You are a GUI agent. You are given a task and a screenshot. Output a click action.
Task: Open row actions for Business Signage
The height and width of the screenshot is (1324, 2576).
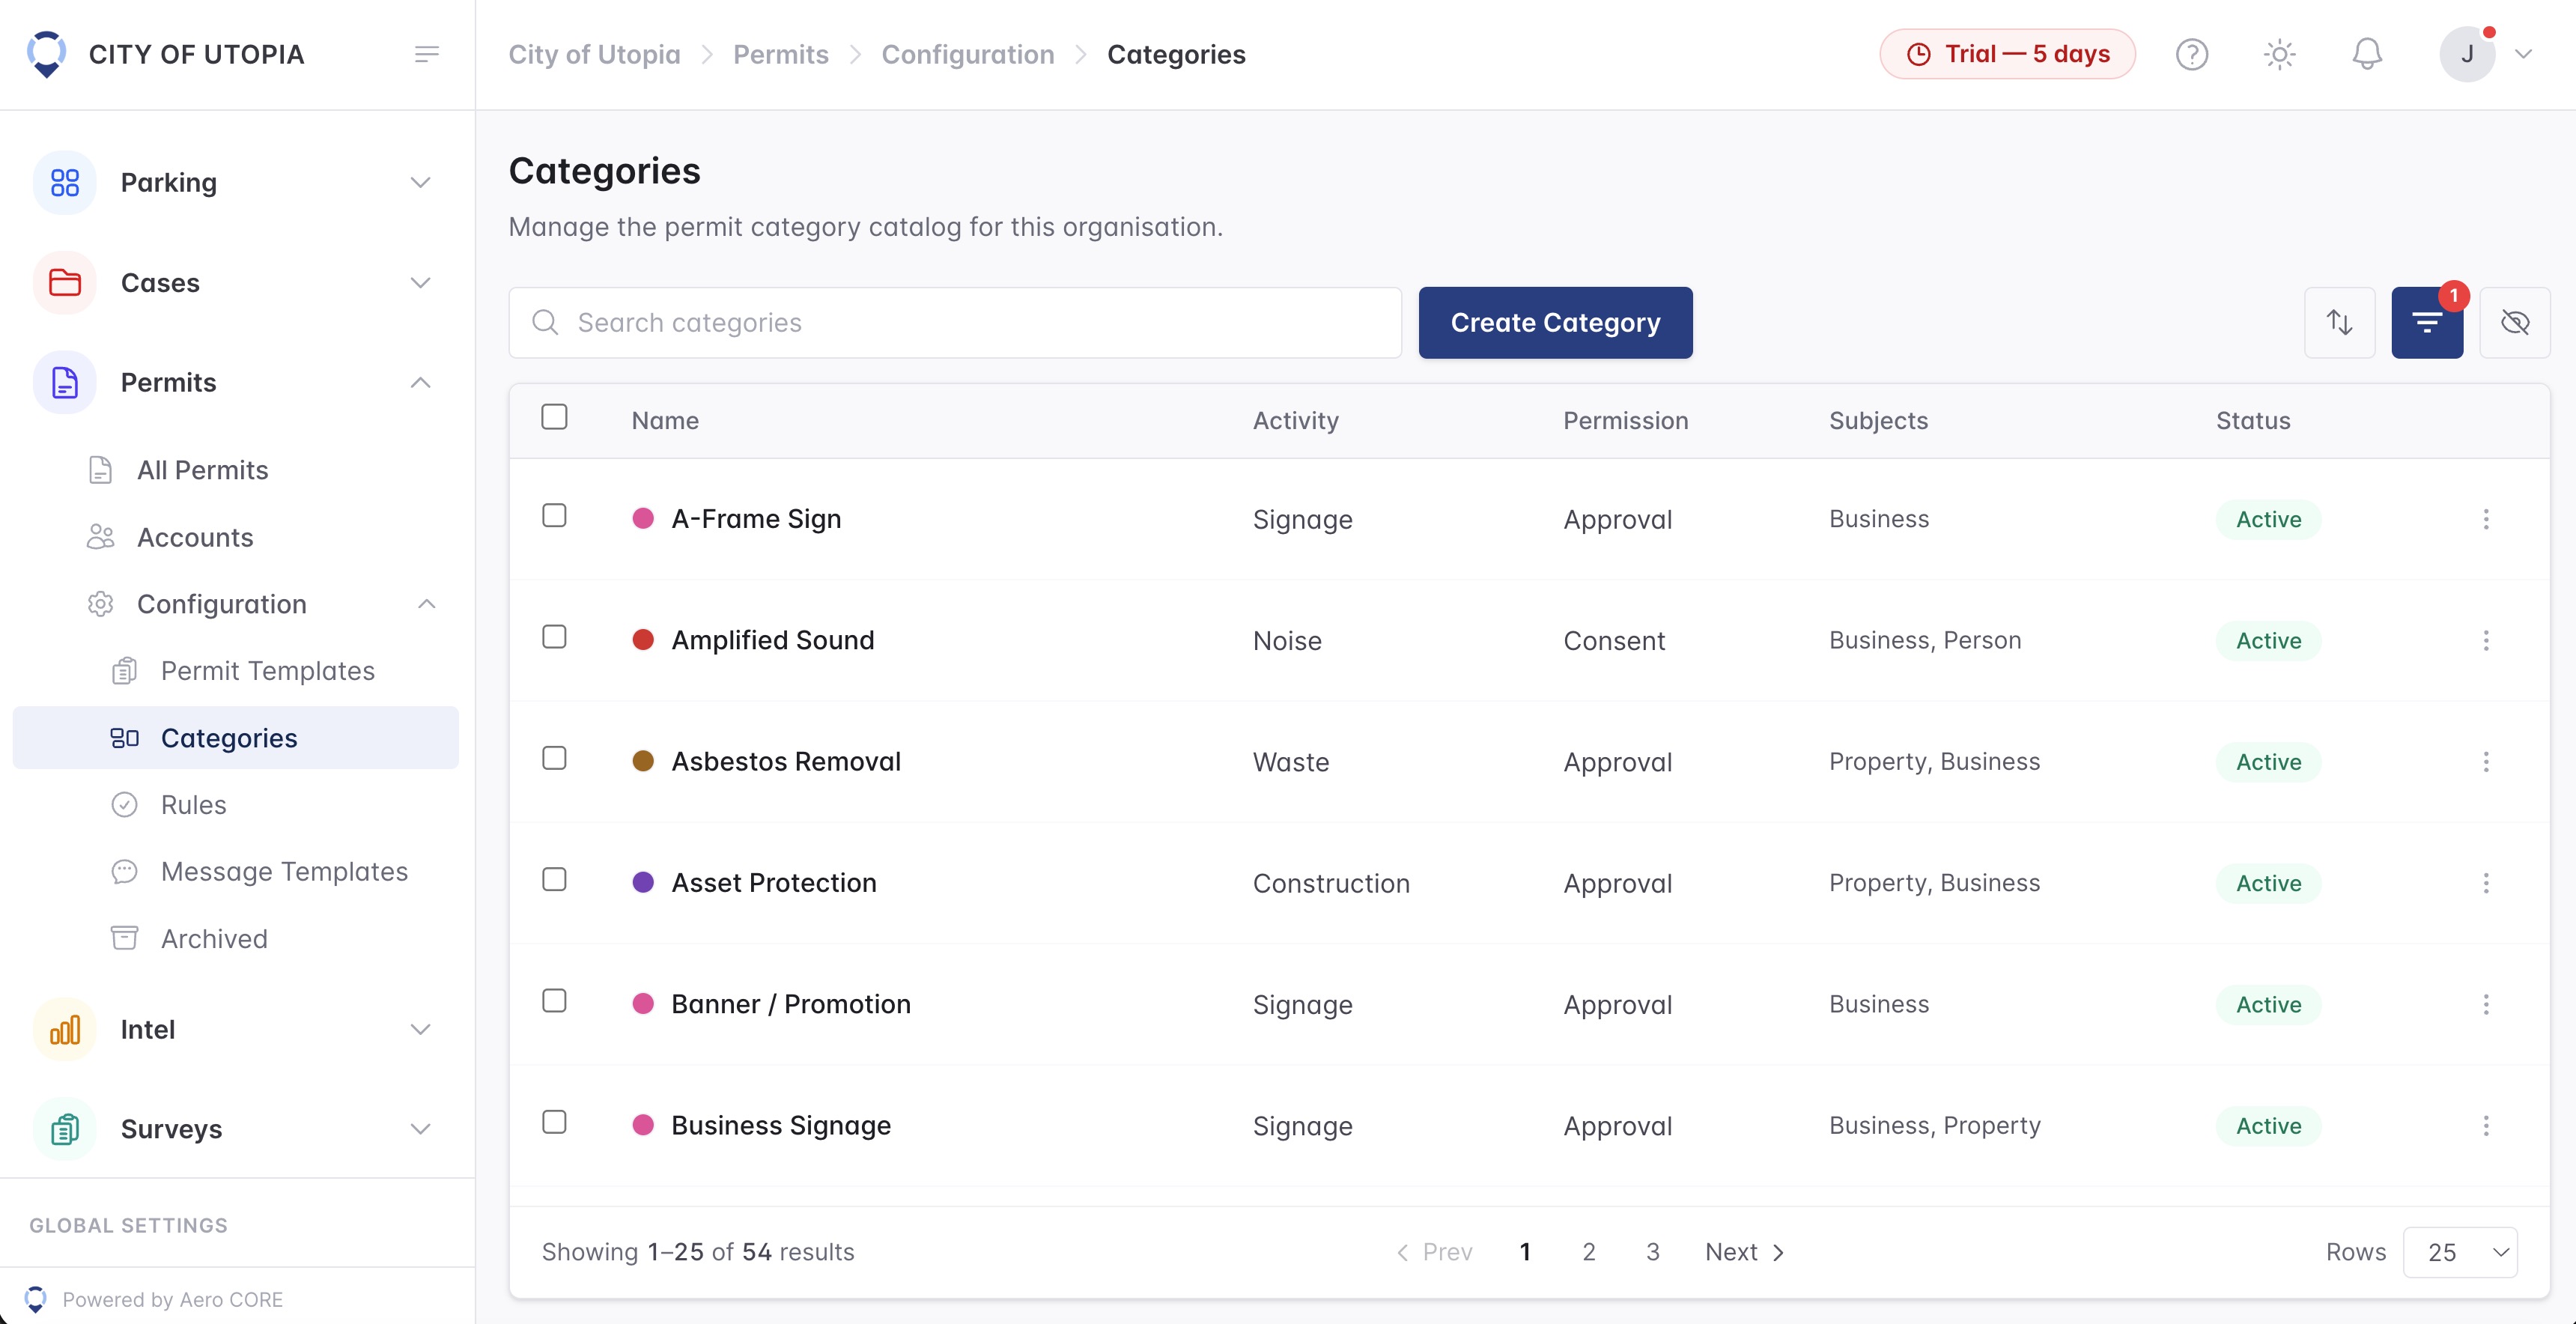pos(2486,1126)
